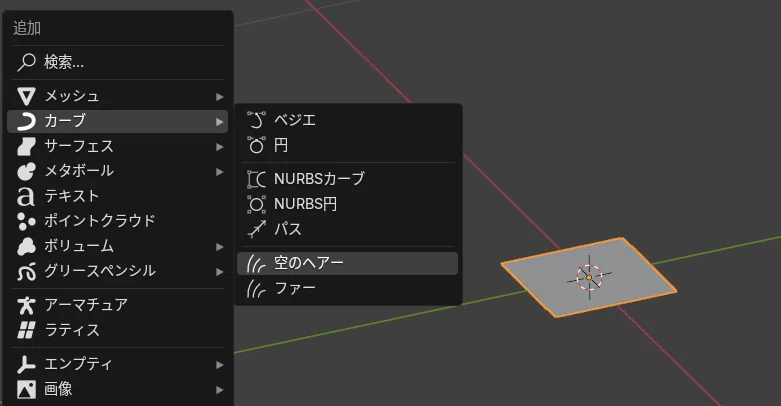This screenshot has width=781, height=406.
Task: Open the テキスト entry in Add menu
Action: (118, 196)
